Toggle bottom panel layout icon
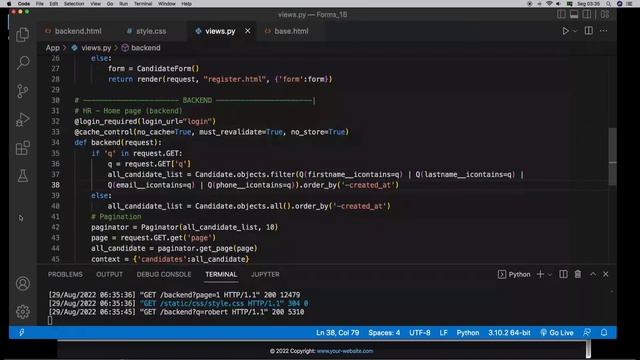640x360 pixels. pyautogui.click(x=574, y=14)
